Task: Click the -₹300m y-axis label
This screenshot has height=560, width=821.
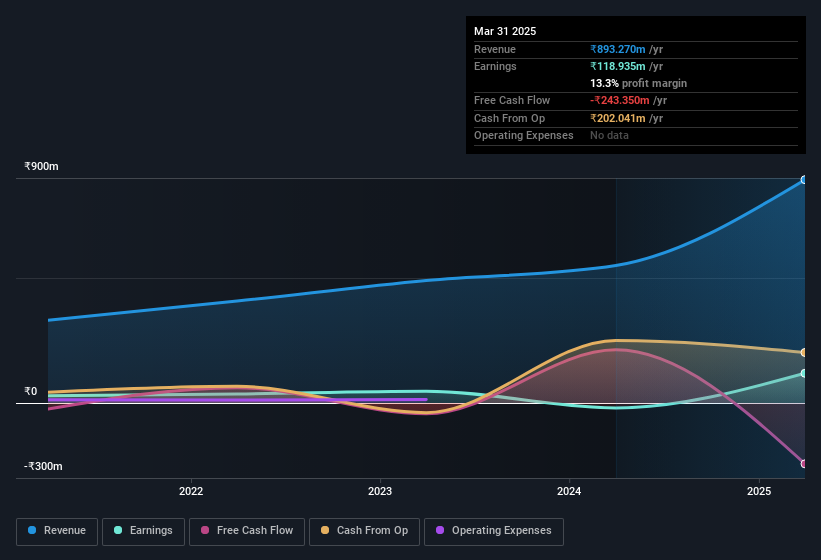Action: [43, 466]
